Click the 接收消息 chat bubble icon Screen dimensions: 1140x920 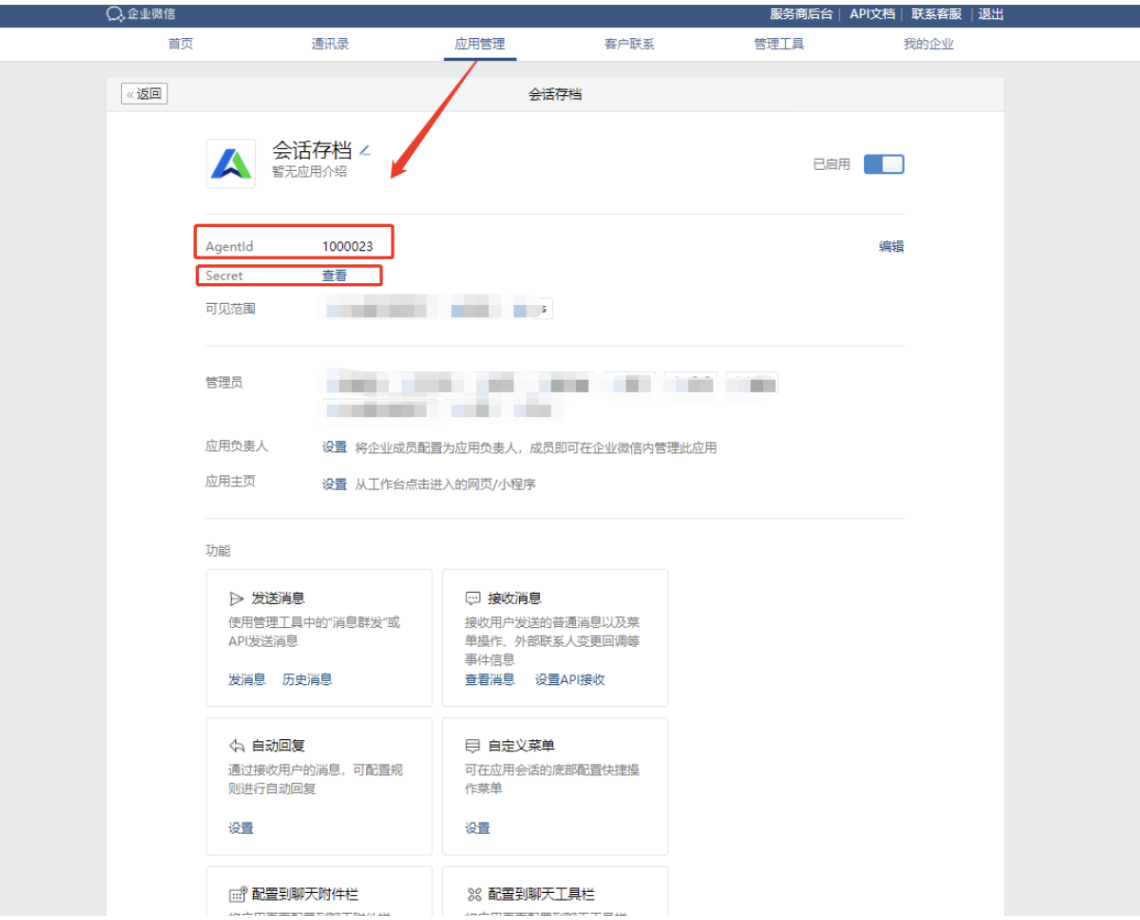(x=473, y=599)
